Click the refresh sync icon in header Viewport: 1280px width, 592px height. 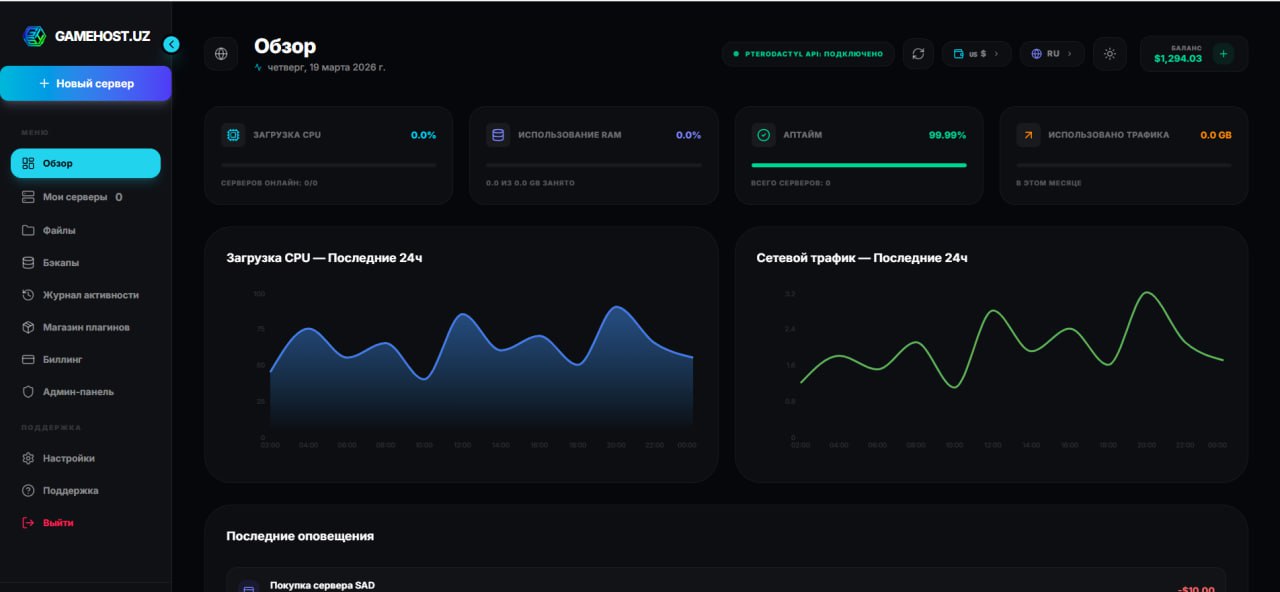[918, 53]
